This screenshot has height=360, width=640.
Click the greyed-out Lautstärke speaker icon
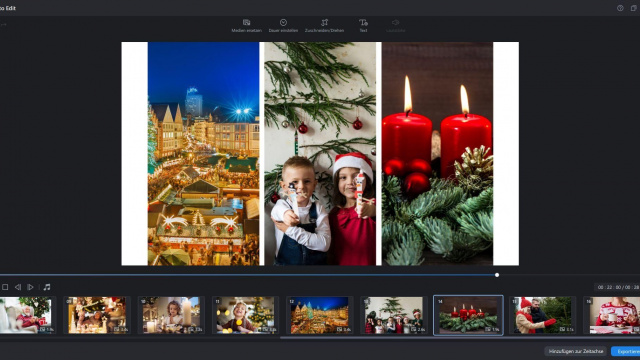point(396,25)
